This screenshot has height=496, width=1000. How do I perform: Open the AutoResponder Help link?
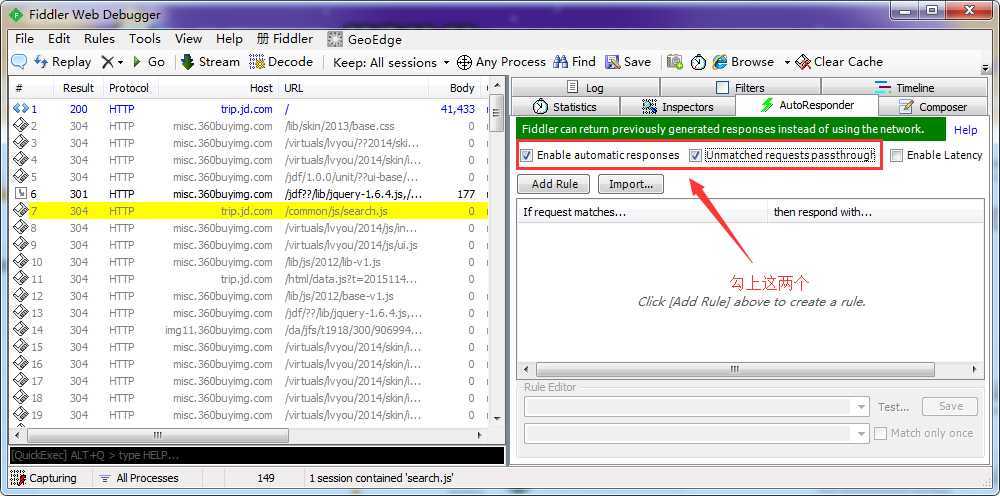tap(966, 129)
